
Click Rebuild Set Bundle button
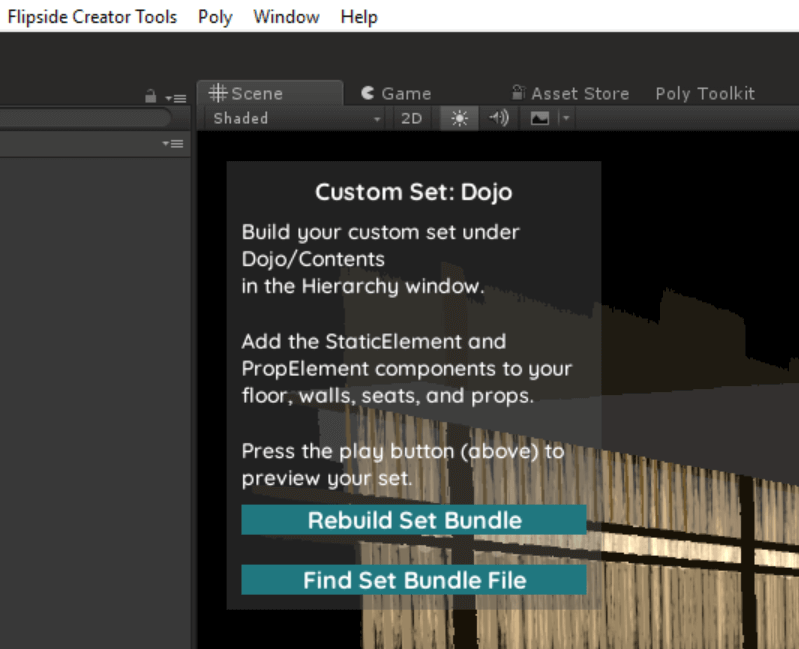(414, 520)
